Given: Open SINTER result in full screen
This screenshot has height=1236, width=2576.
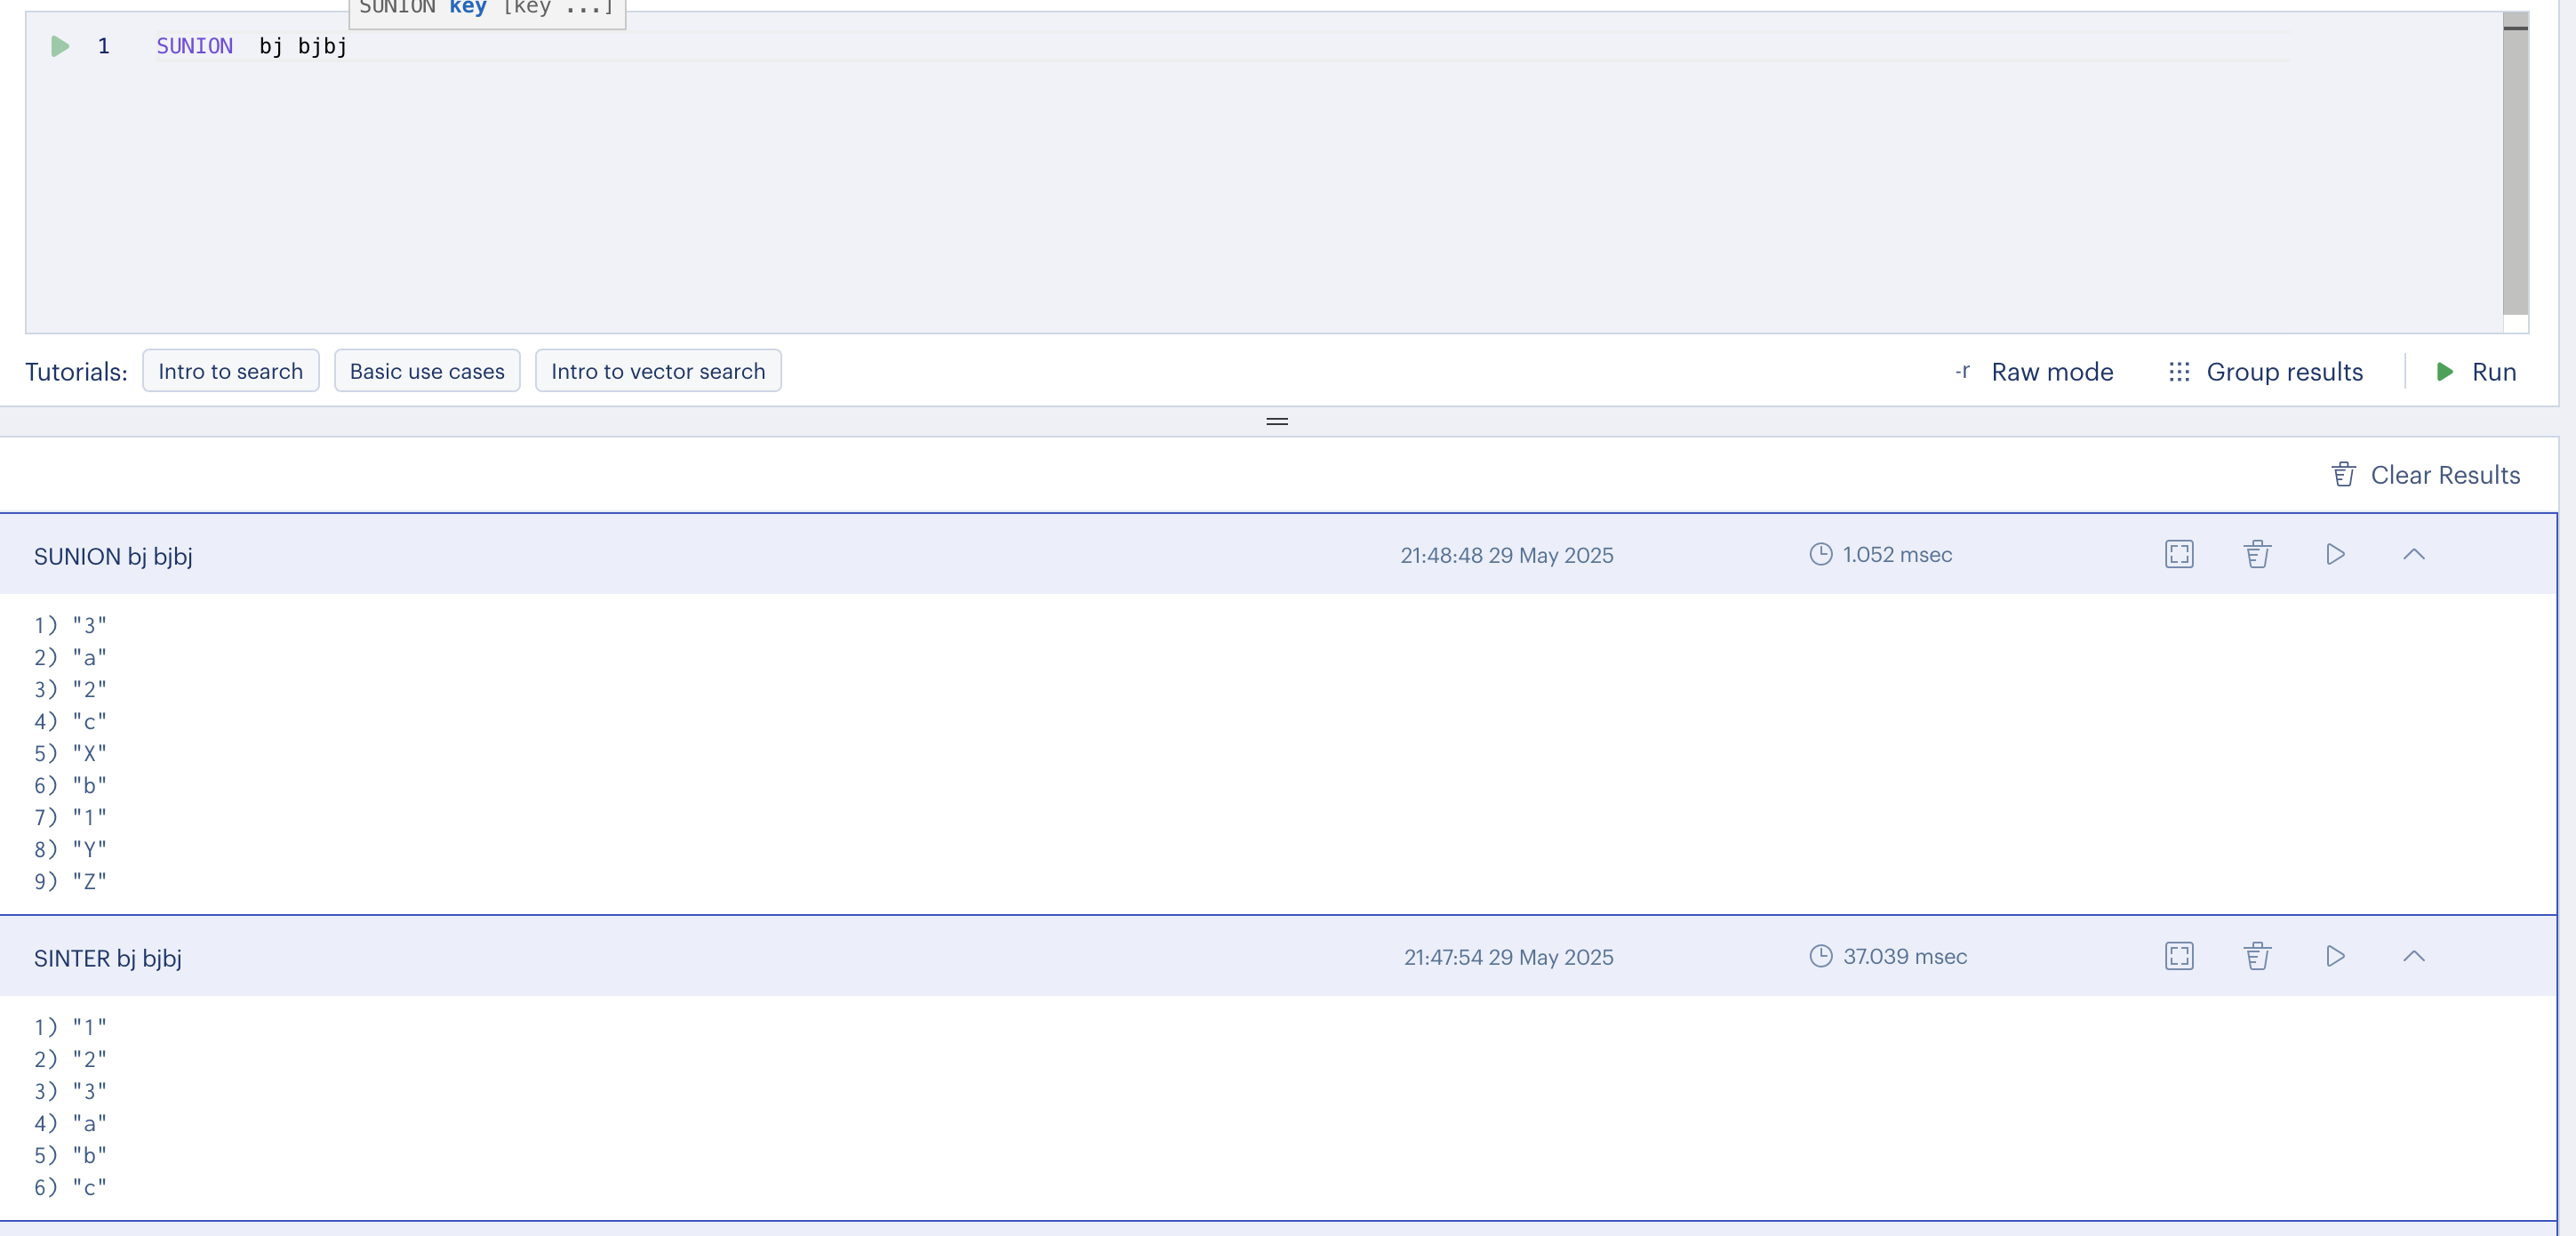Looking at the screenshot, I should click(x=2179, y=956).
